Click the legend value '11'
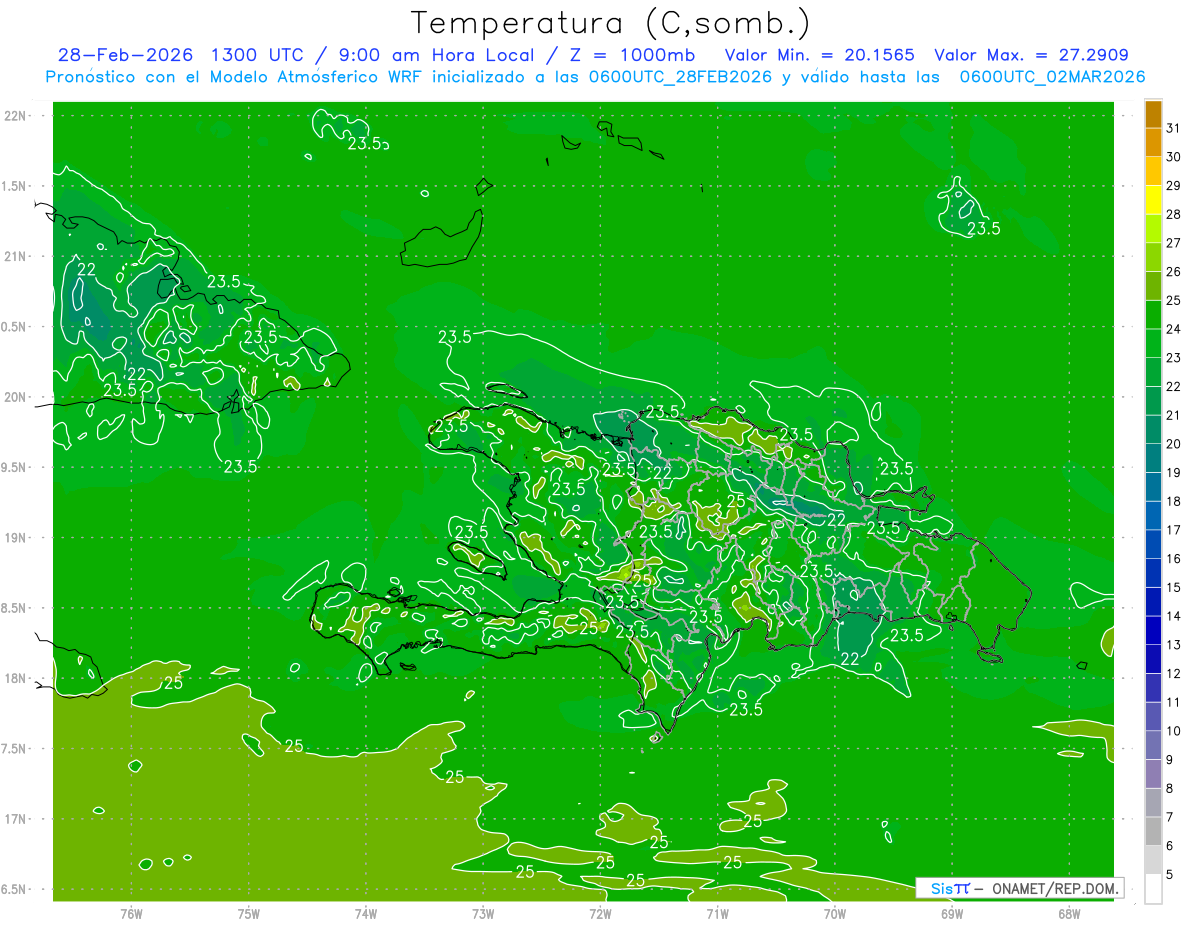 click(x=1174, y=702)
